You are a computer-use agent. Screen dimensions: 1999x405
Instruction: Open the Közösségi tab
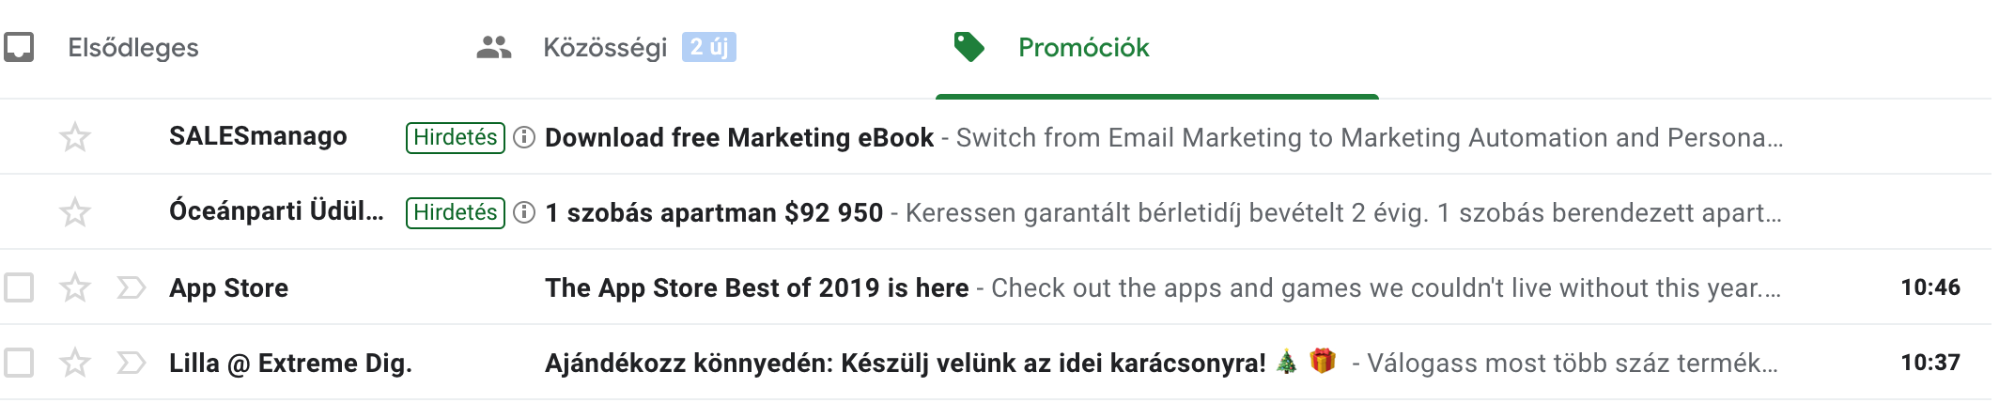click(605, 47)
